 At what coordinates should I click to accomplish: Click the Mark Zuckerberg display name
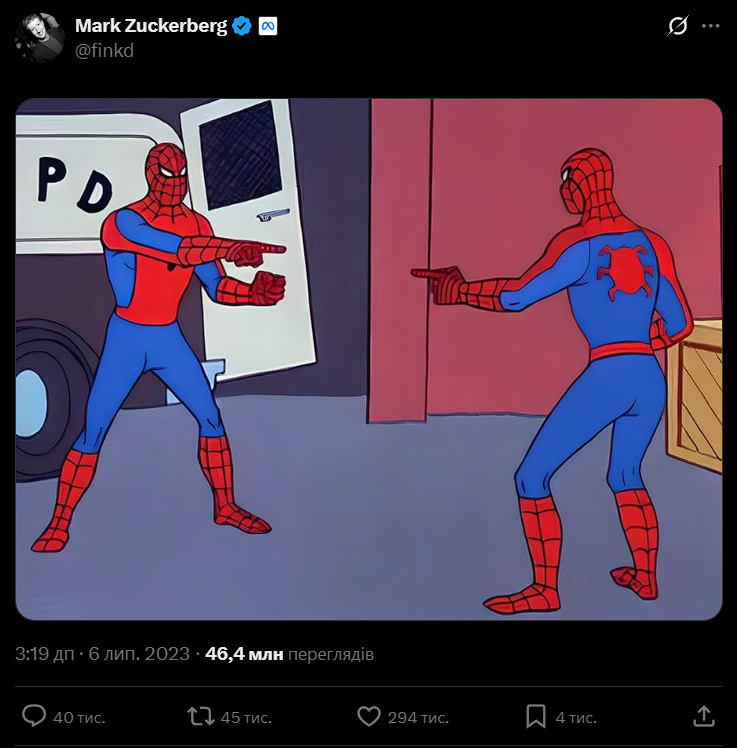[150, 26]
